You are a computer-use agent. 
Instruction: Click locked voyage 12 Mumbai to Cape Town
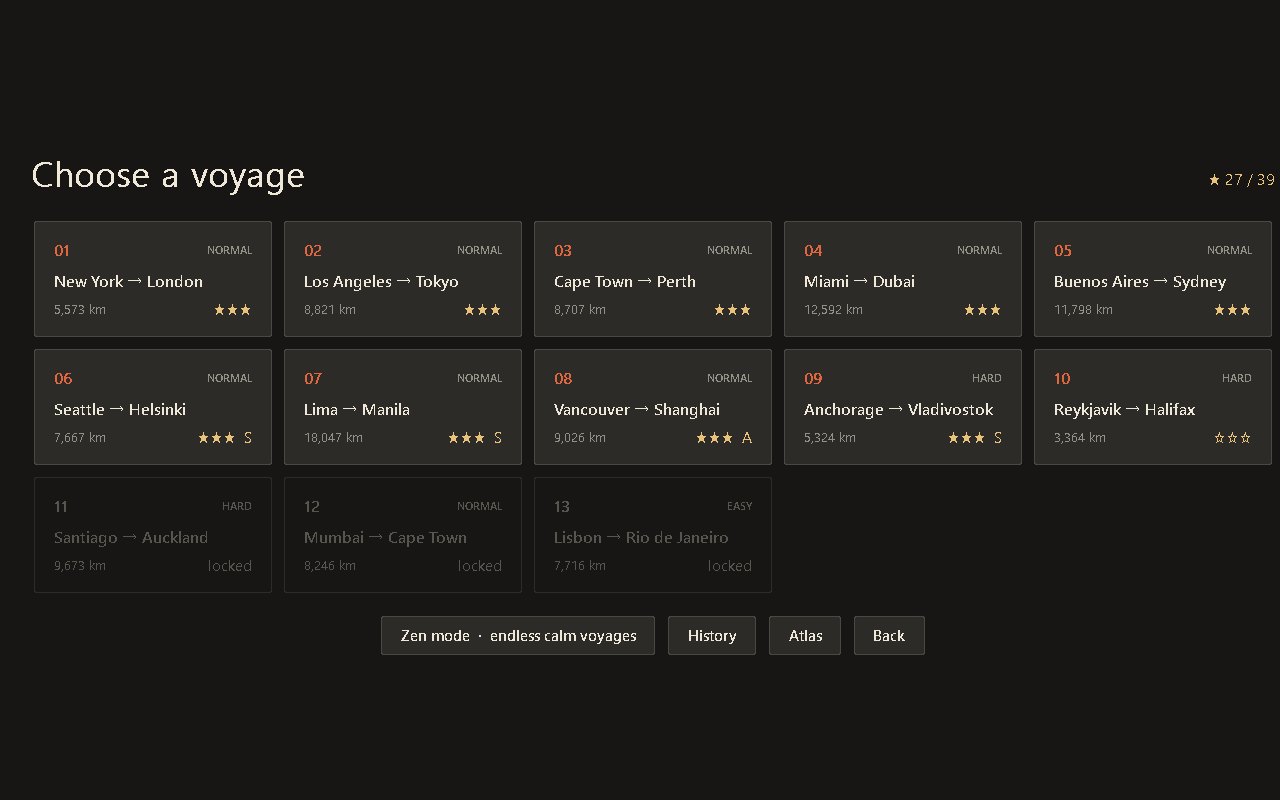pyautogui.click(x=403, y=535)
